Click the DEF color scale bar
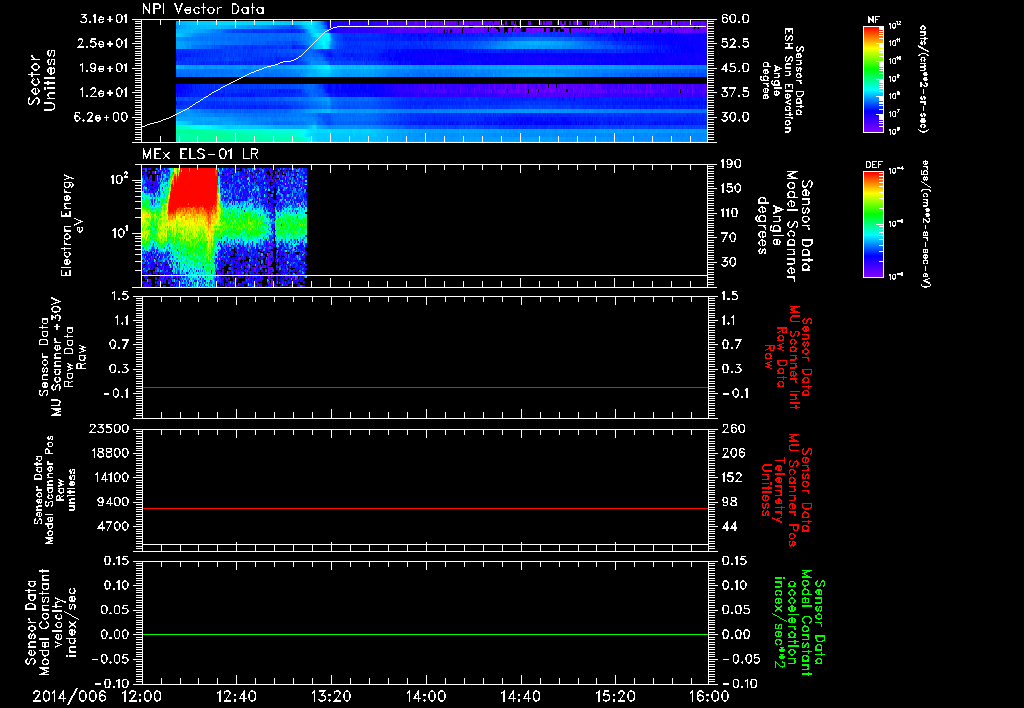1024x708 pixels. click(x=874, y=224)
